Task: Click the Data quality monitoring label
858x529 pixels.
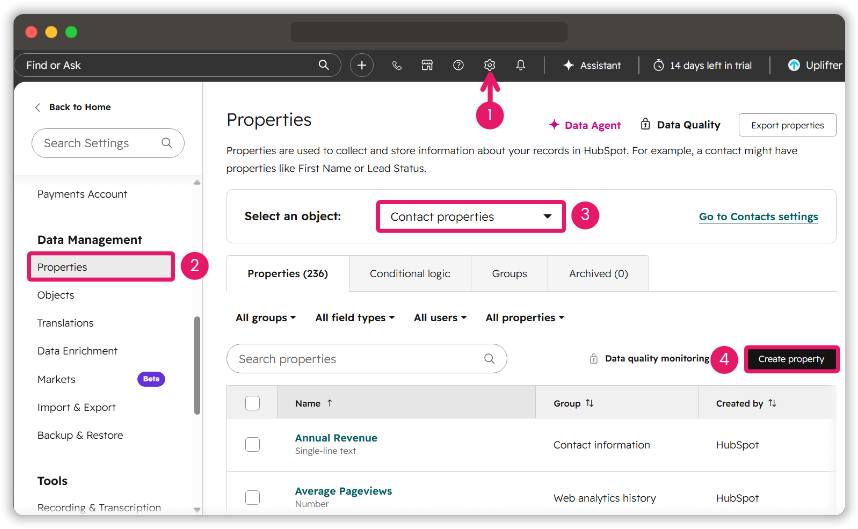Action: point(657,358)
